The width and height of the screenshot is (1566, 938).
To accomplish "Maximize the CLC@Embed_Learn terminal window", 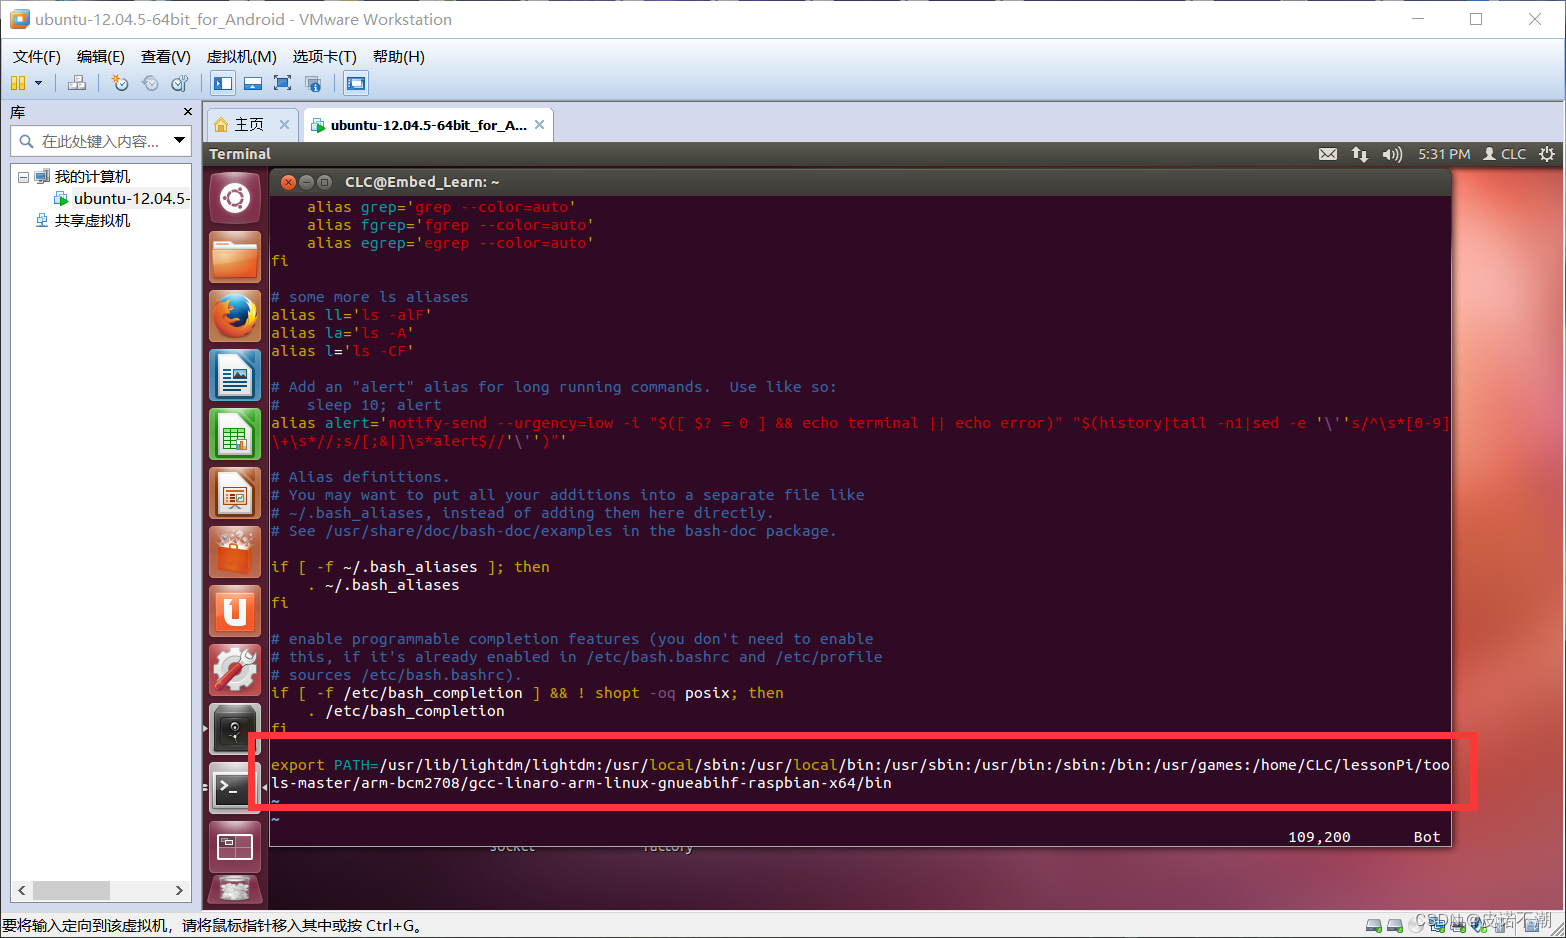I will pyautogui.click(x=324, y=182).
